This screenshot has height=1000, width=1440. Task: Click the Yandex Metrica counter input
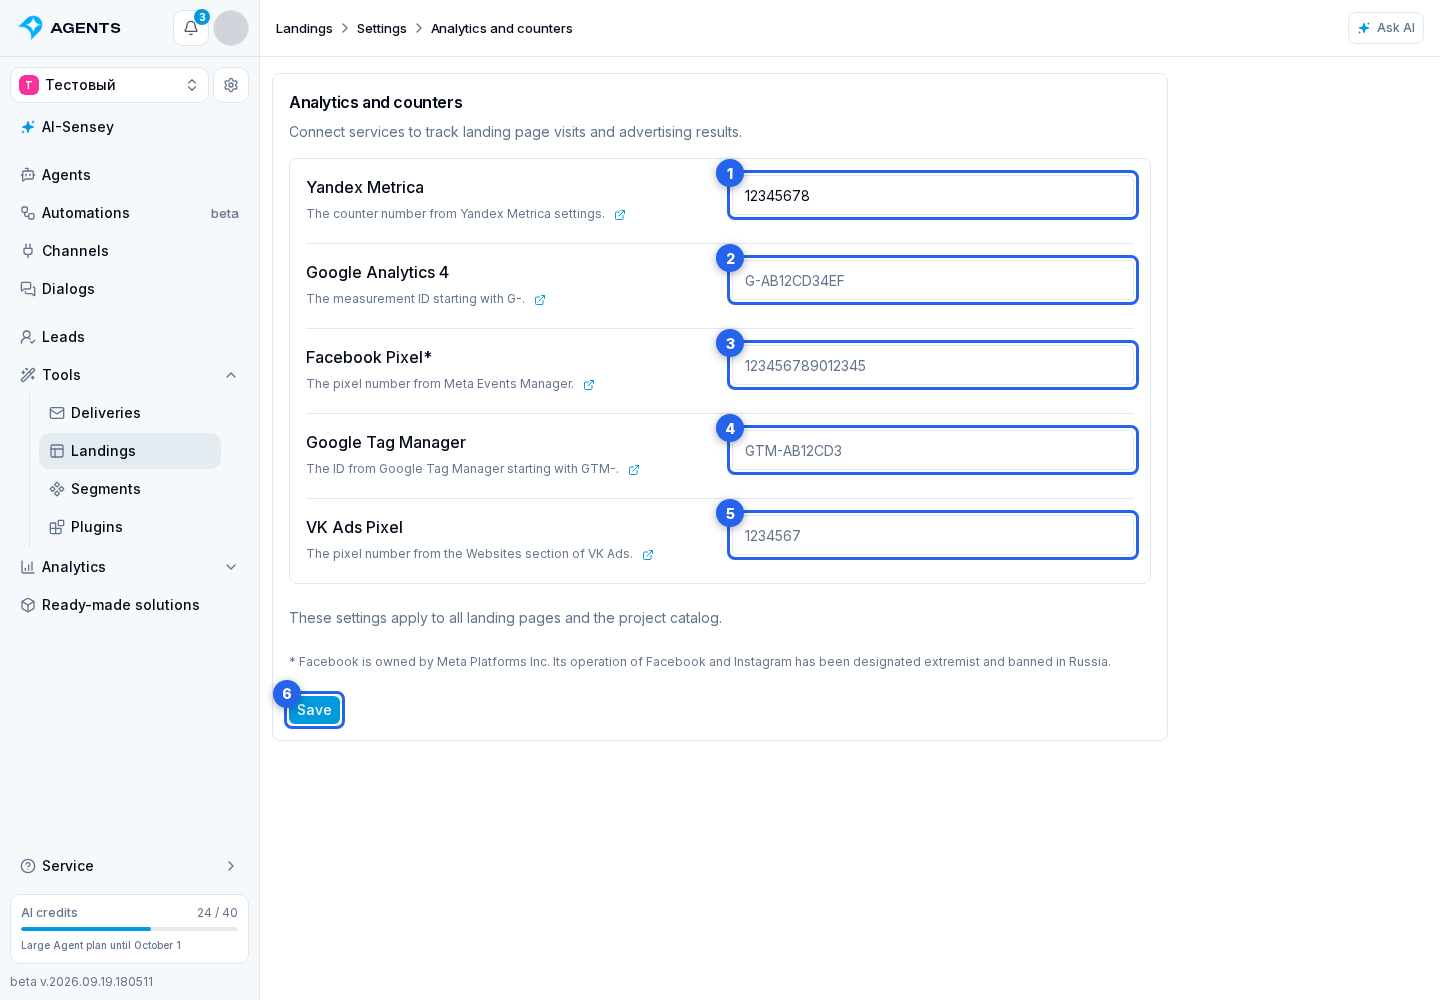(933, 195)
